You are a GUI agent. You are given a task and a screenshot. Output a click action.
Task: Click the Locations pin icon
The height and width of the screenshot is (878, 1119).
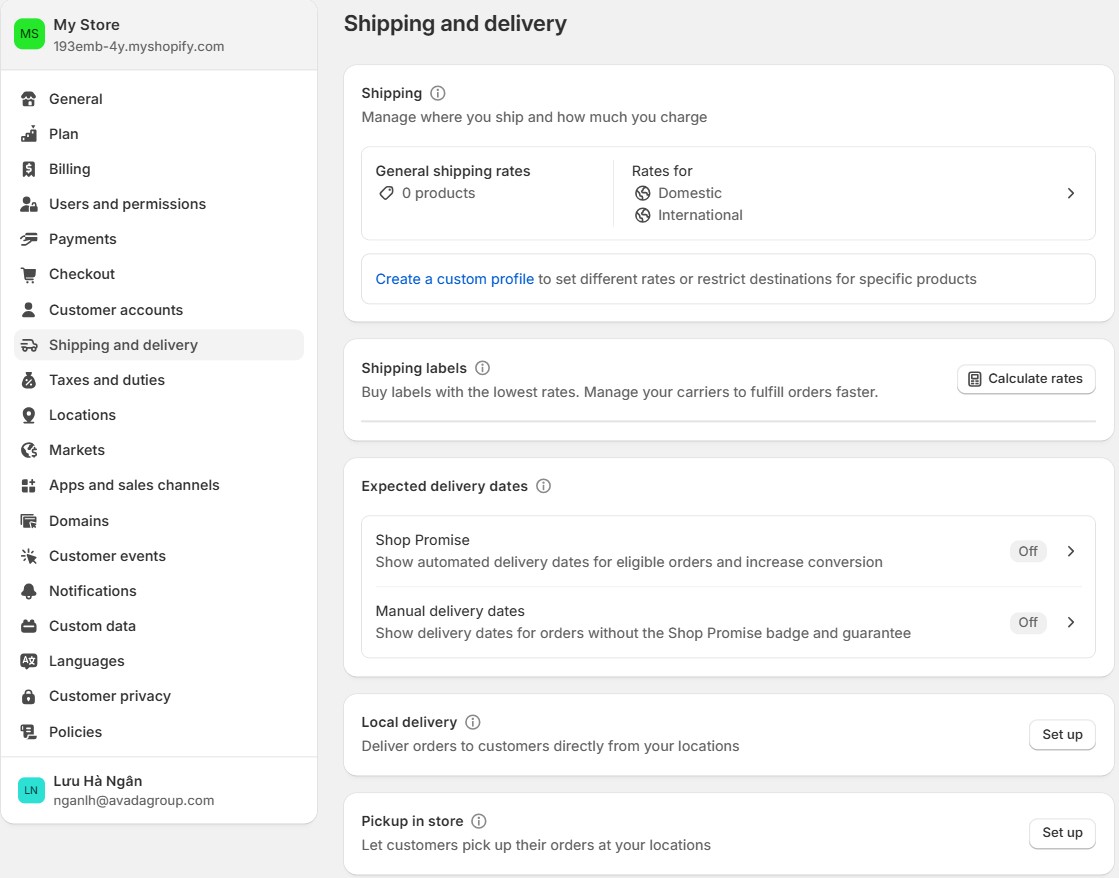[x=29, y=415]
